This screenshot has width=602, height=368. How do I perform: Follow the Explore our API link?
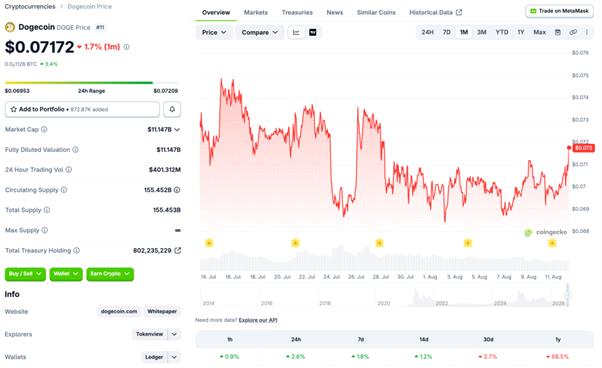[258, 320]
